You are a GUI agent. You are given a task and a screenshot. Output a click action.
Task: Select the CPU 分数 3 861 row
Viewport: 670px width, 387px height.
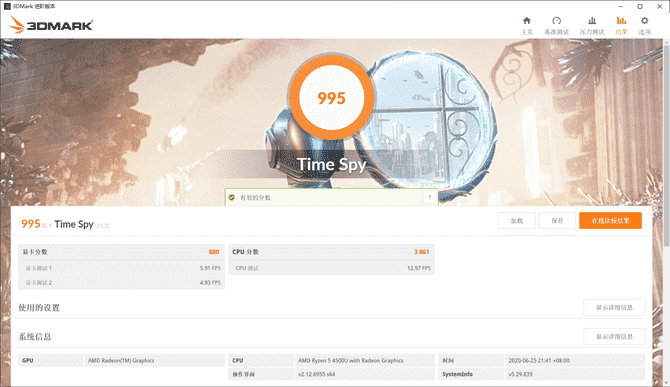point(332,252)
